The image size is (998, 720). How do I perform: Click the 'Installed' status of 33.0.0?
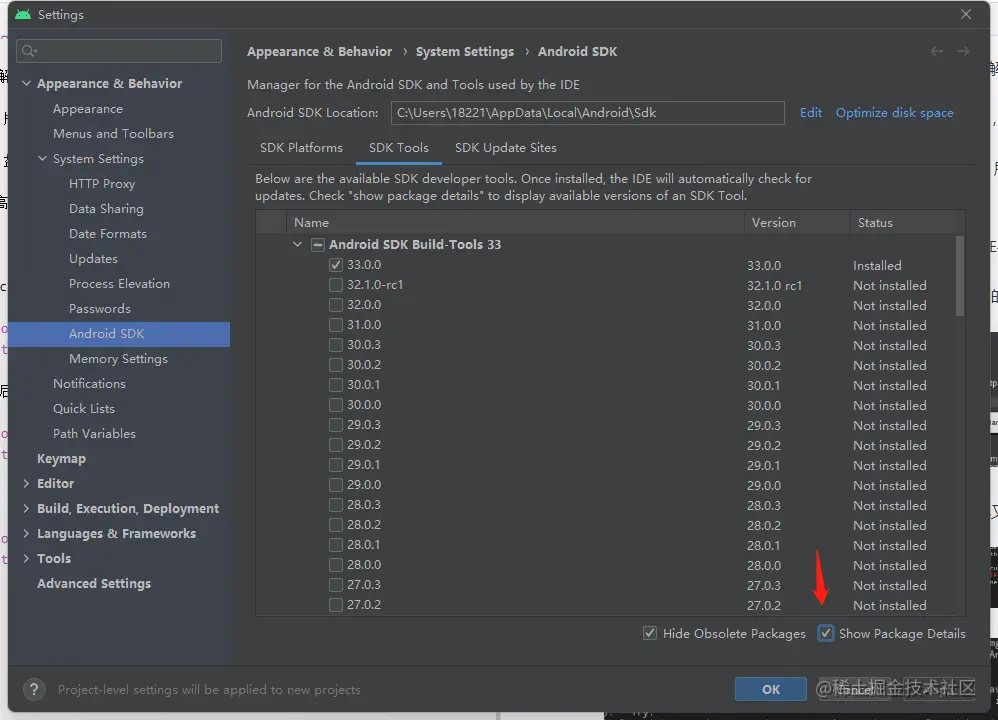[877, 265]
